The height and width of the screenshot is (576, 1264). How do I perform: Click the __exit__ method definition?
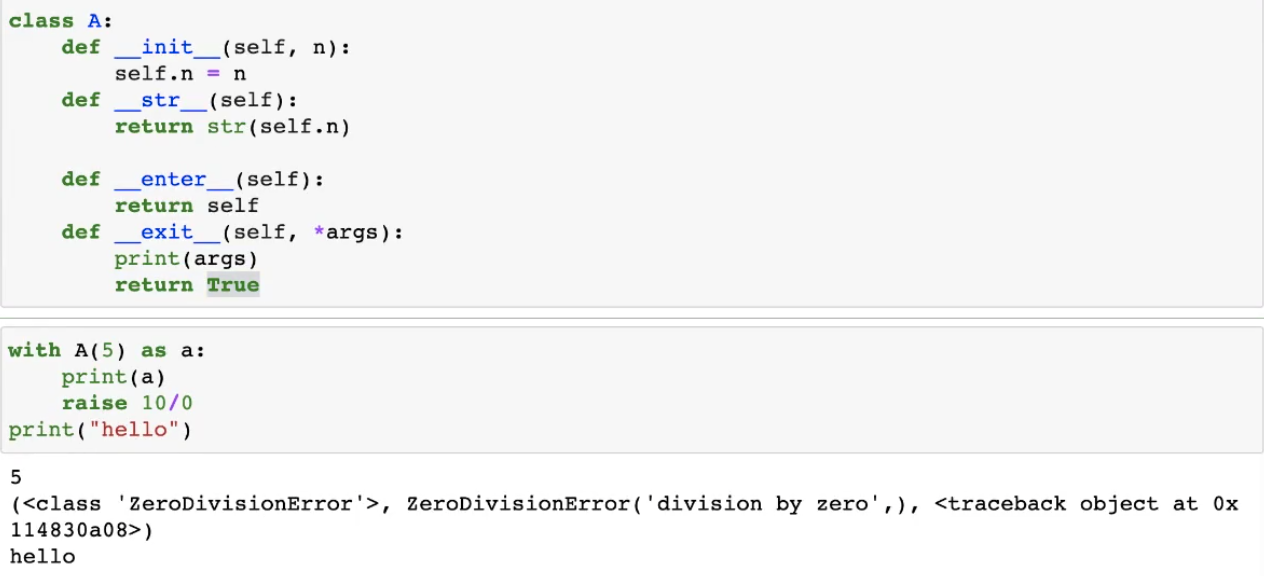coord(232,232)
